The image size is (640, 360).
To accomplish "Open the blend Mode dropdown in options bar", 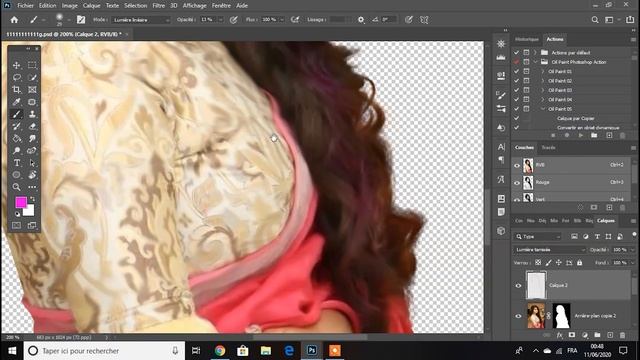I will (140, 20).
